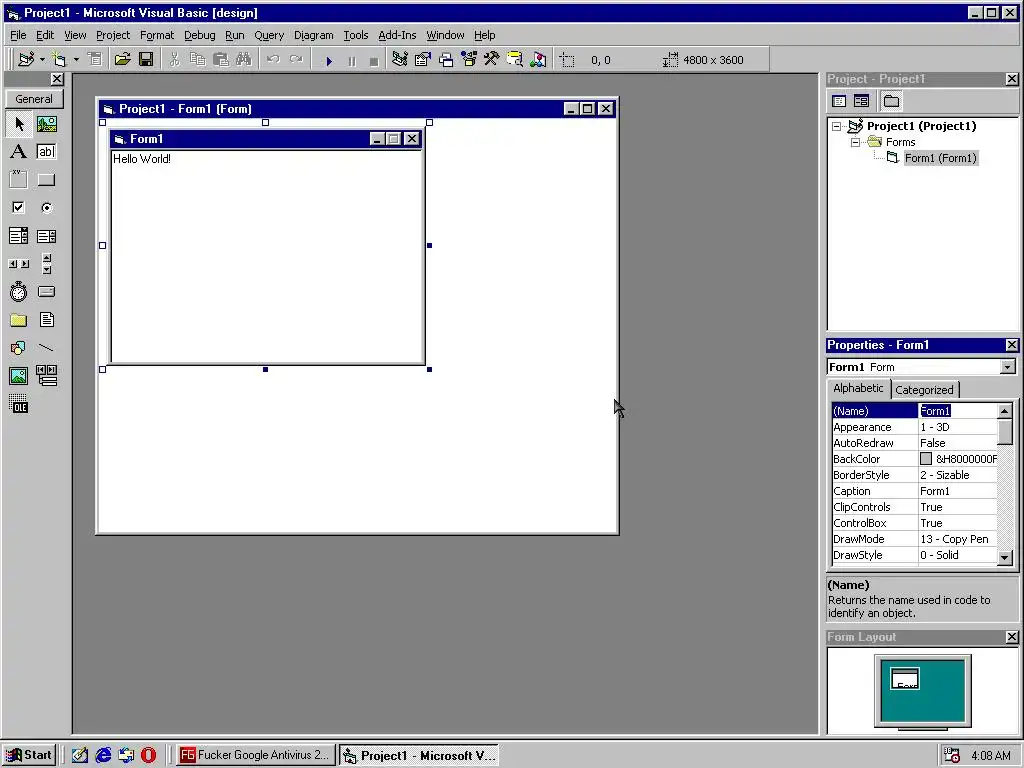The width and height of the screenshot is (1024, 768).
Task: Select the Data control tool
Action: click(46, 376)
